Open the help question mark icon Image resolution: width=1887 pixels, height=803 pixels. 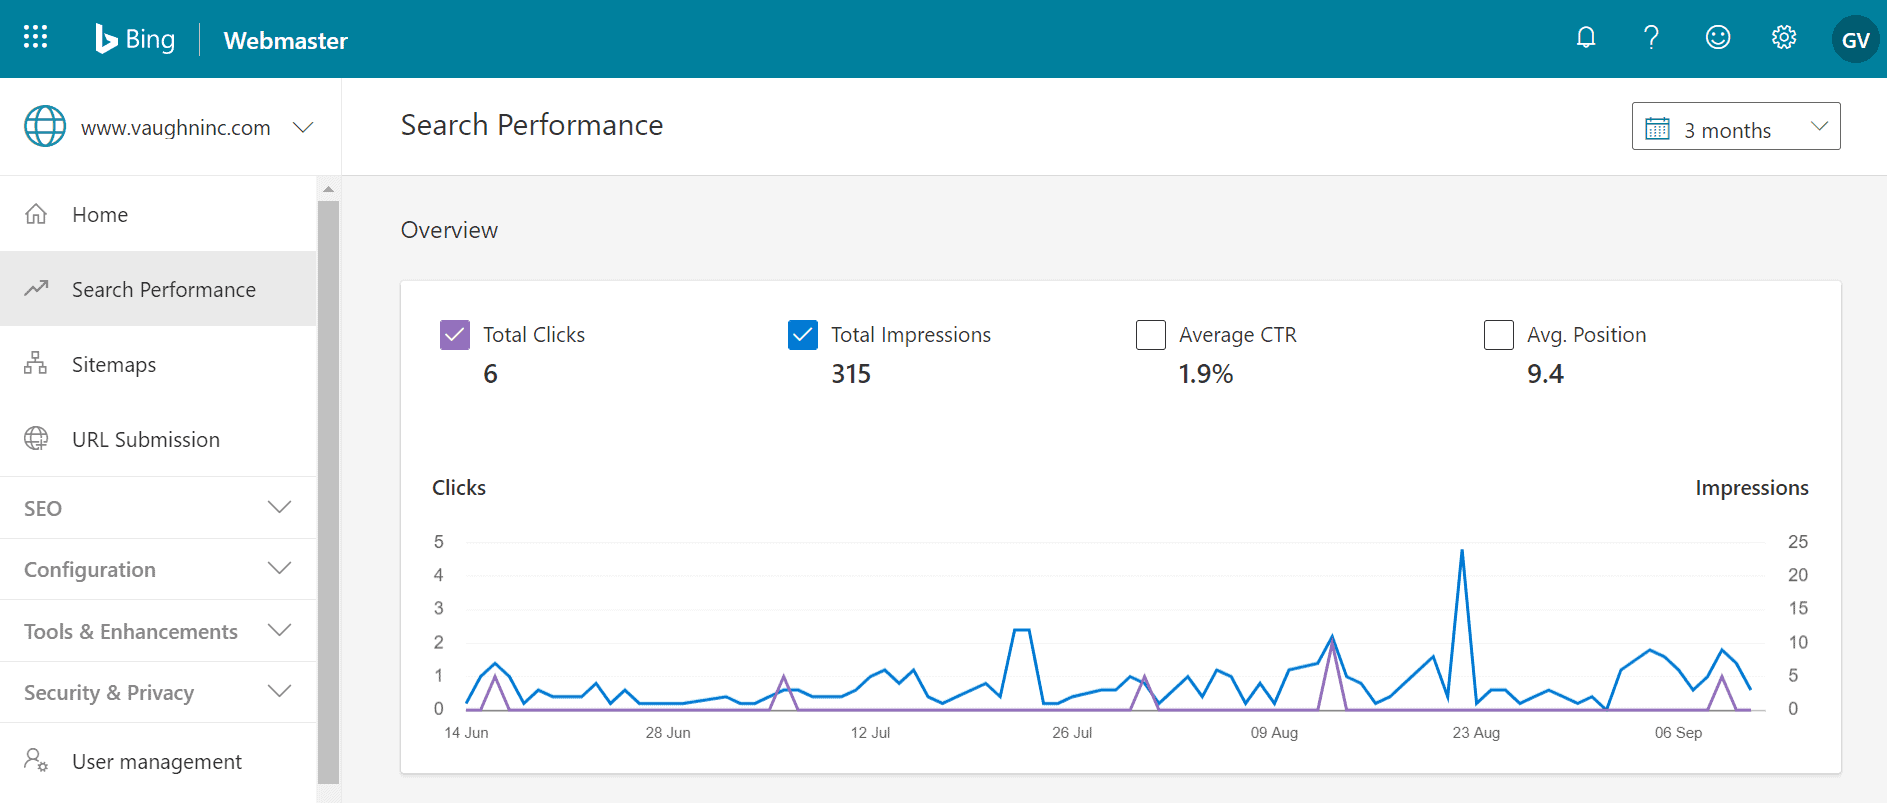point(1651,38)
